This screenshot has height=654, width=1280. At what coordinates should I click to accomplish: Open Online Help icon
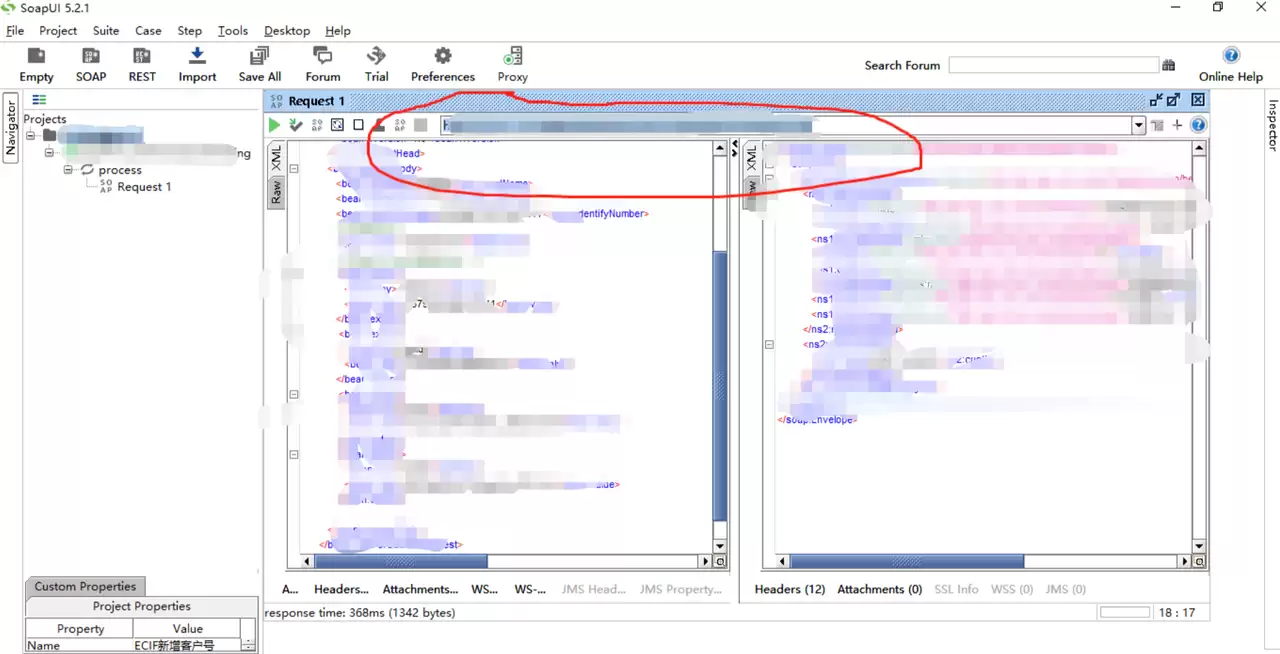coord(1231,56)
